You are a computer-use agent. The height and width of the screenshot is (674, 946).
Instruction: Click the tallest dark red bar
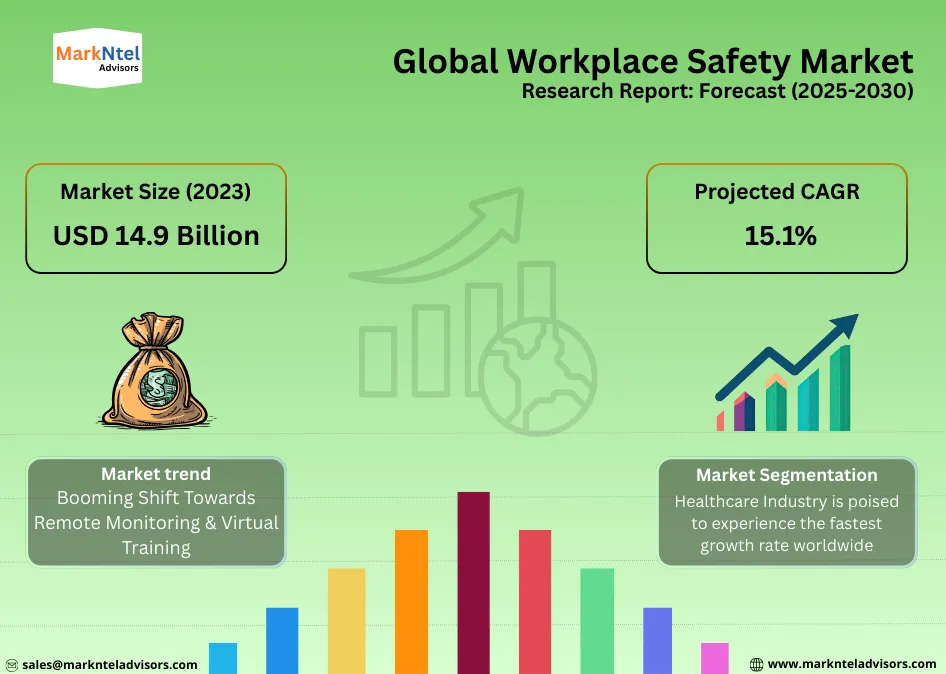[x=473, y=580]
